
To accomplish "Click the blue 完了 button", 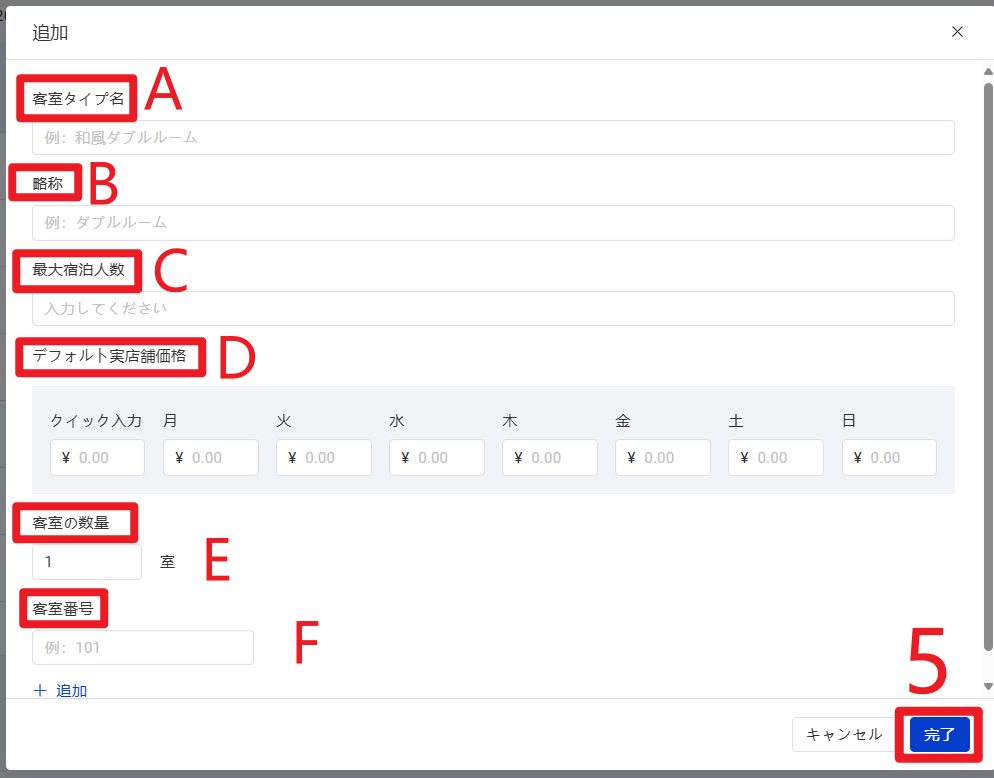I will click(x=939, y=734).
